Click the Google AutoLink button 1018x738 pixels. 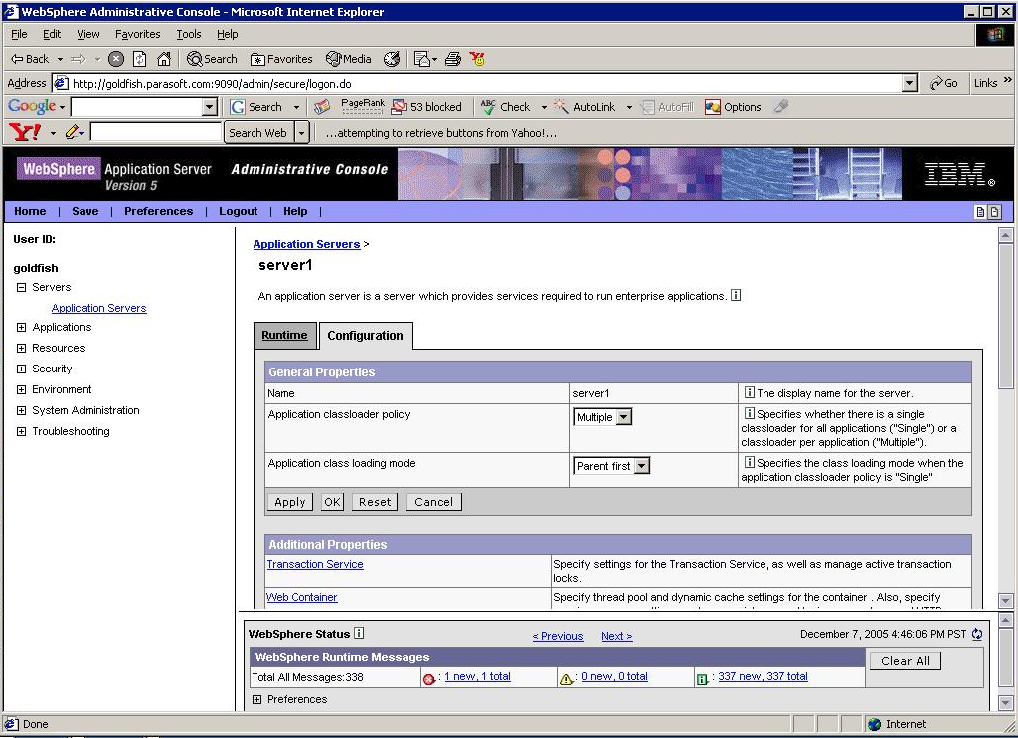click(x=585, y=107)
